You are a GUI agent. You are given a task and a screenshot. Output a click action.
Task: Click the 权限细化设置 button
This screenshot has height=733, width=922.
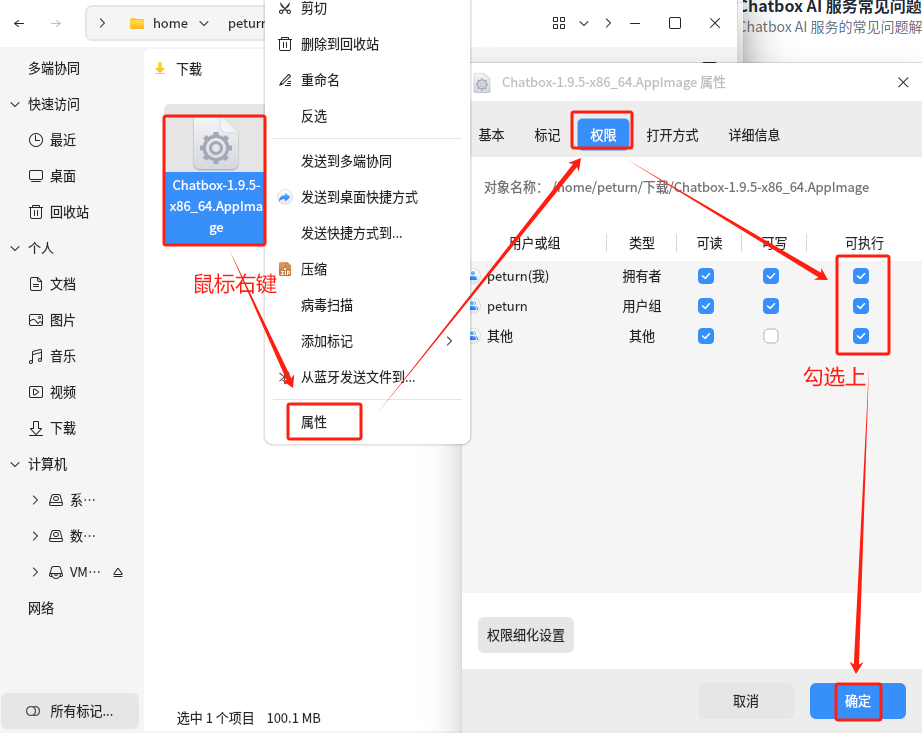525,635
